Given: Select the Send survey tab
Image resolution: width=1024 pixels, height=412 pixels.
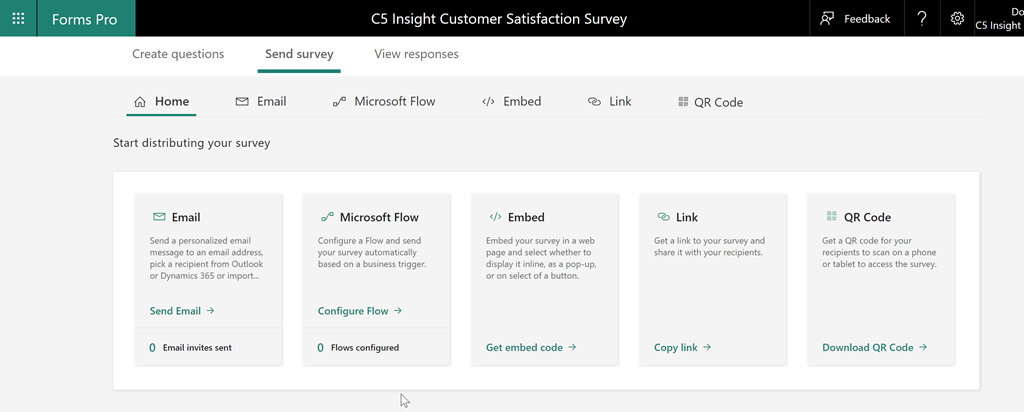Looking at the screenshot, I should pos(299,54).
